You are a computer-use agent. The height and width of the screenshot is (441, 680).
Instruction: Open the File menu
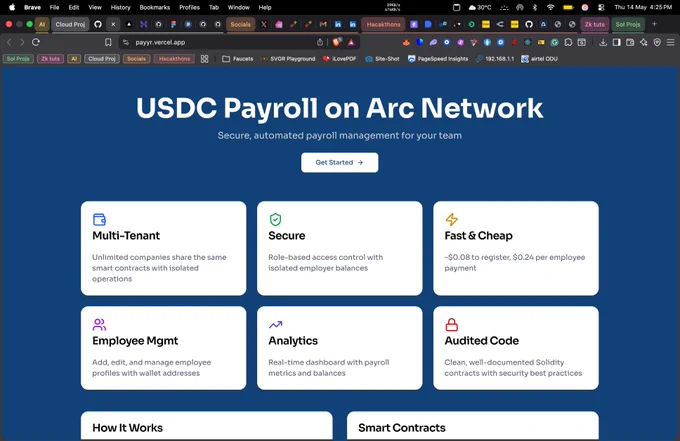point(54,7)
